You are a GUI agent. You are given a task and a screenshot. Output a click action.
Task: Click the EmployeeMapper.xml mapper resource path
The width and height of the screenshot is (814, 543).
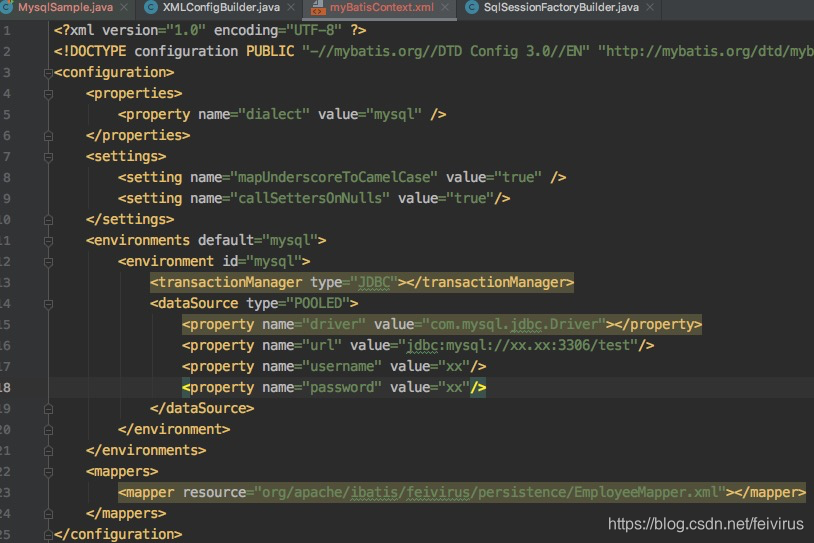pyautogui.click(x=490, y=492)
